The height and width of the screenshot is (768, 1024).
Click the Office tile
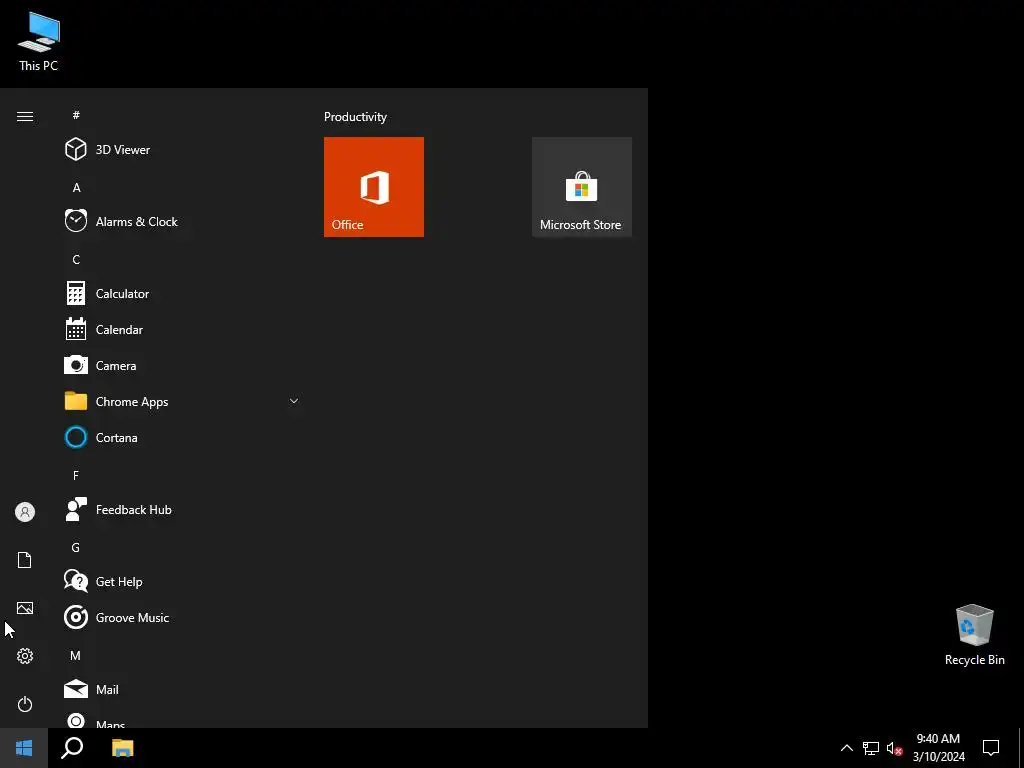pyautogui.click(x=374, y=187)
